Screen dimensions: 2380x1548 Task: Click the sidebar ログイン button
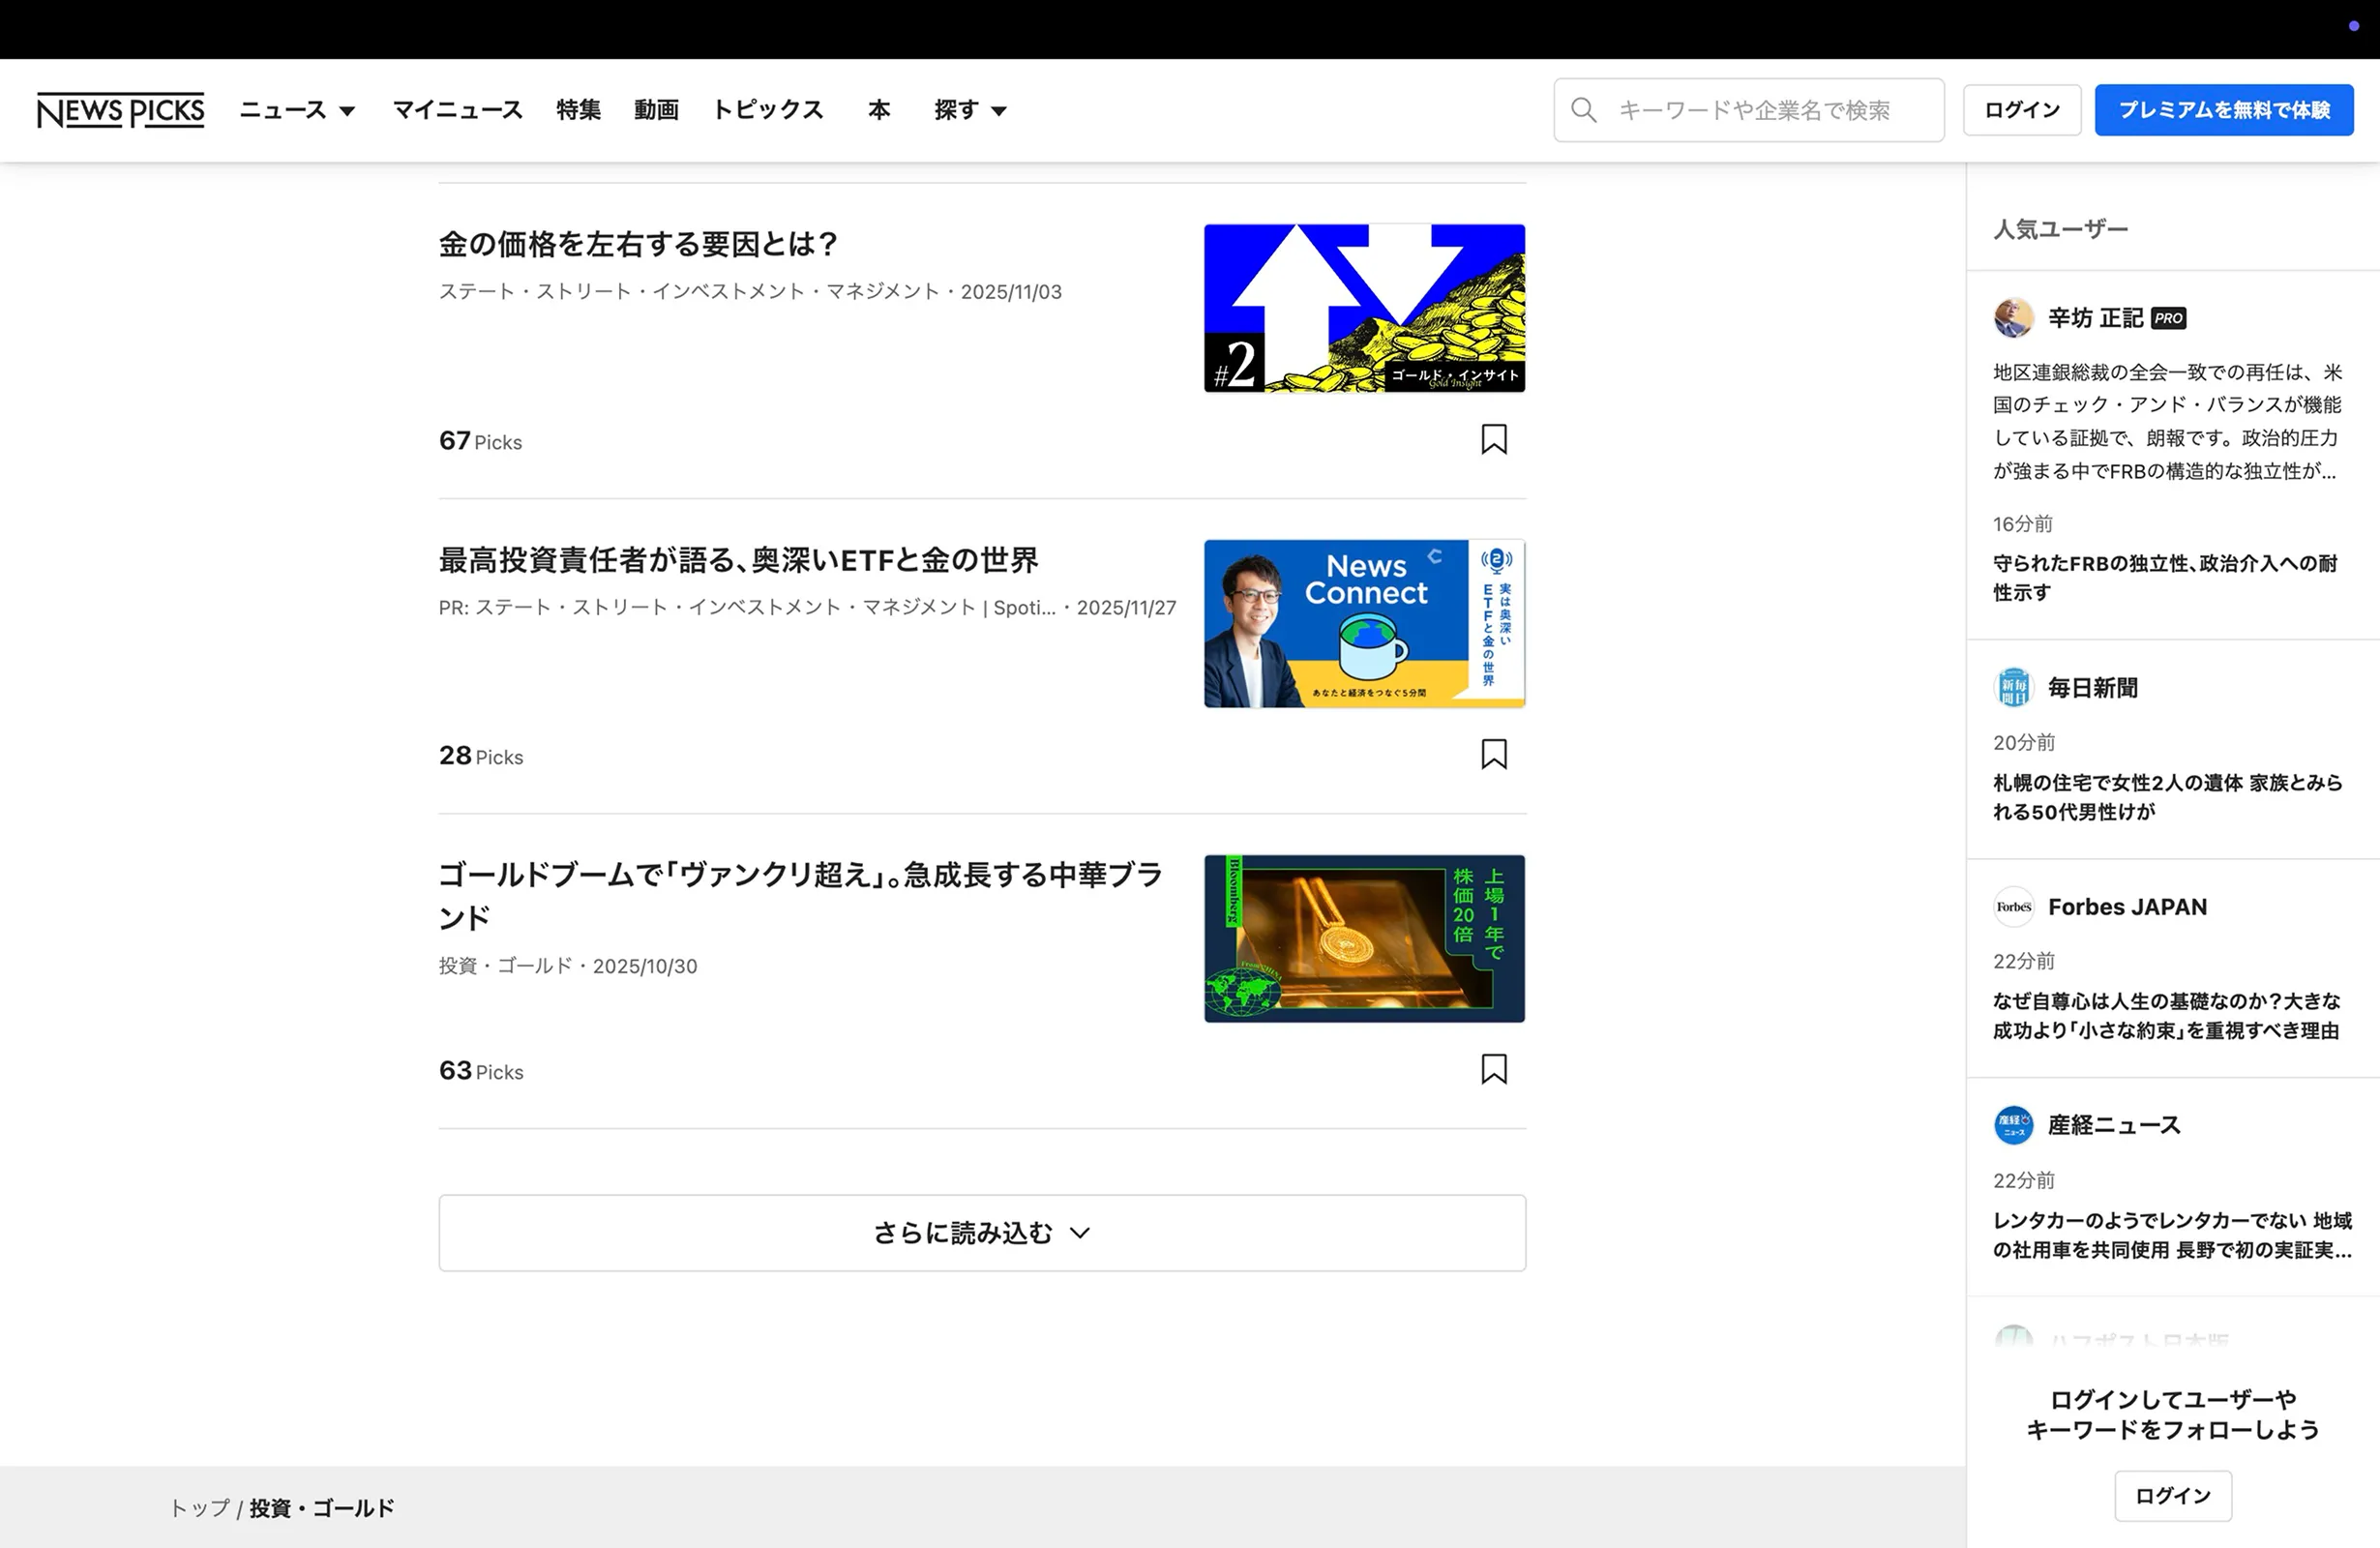tap(2173, 1496)
